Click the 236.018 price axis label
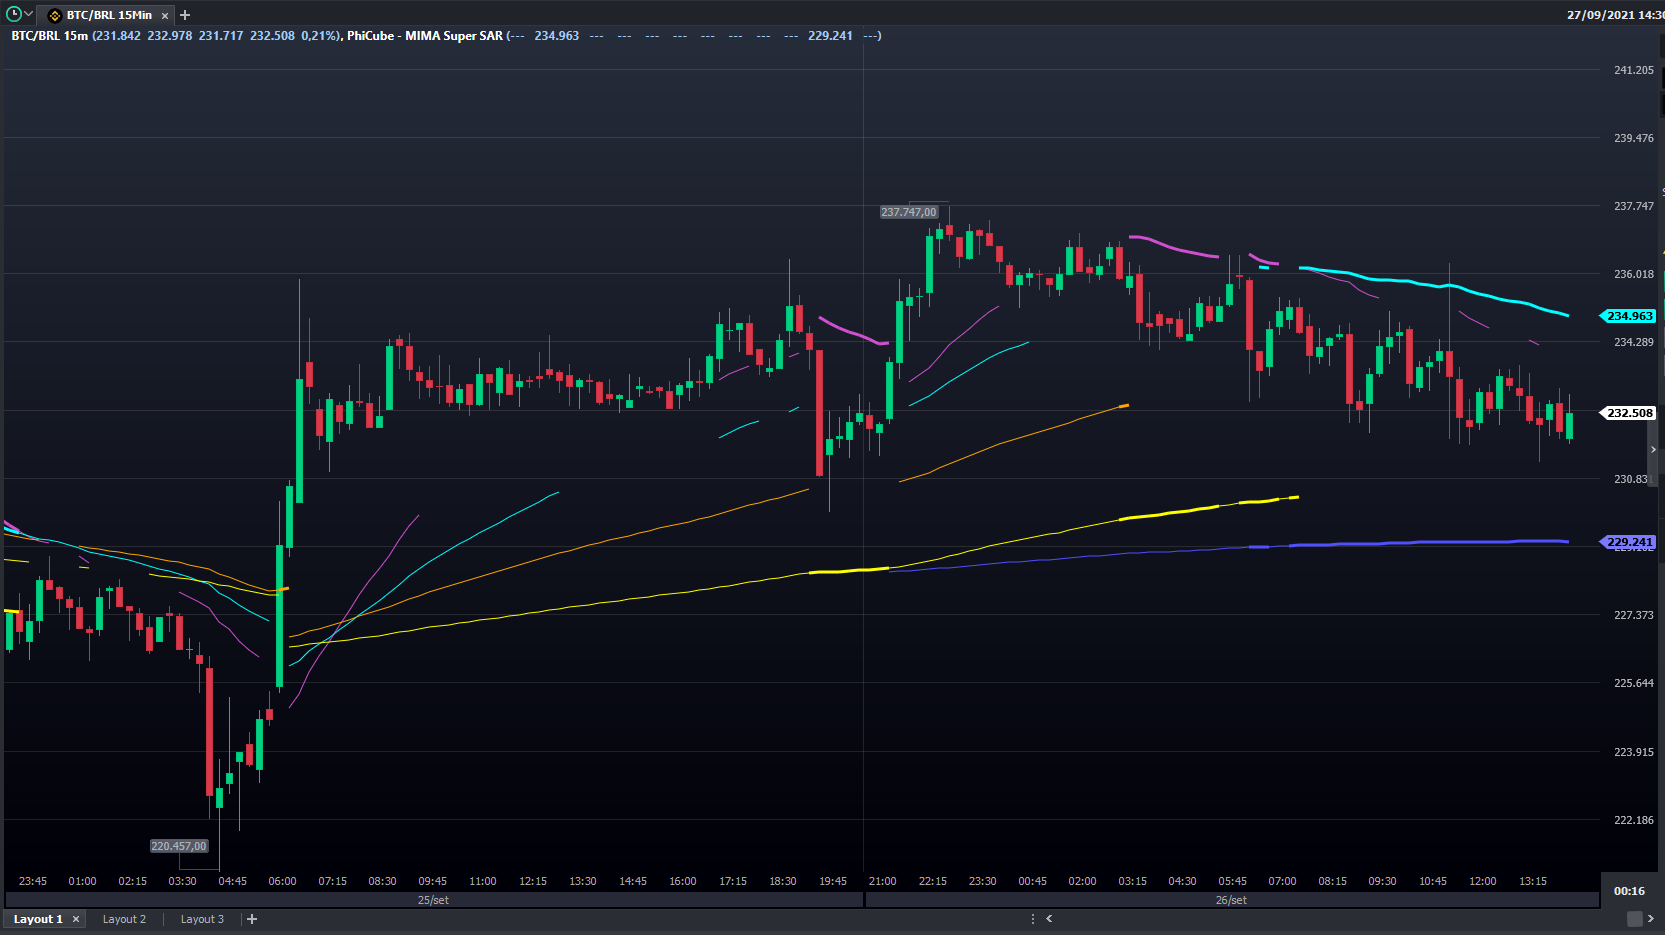 click(x=1633, y=274)
